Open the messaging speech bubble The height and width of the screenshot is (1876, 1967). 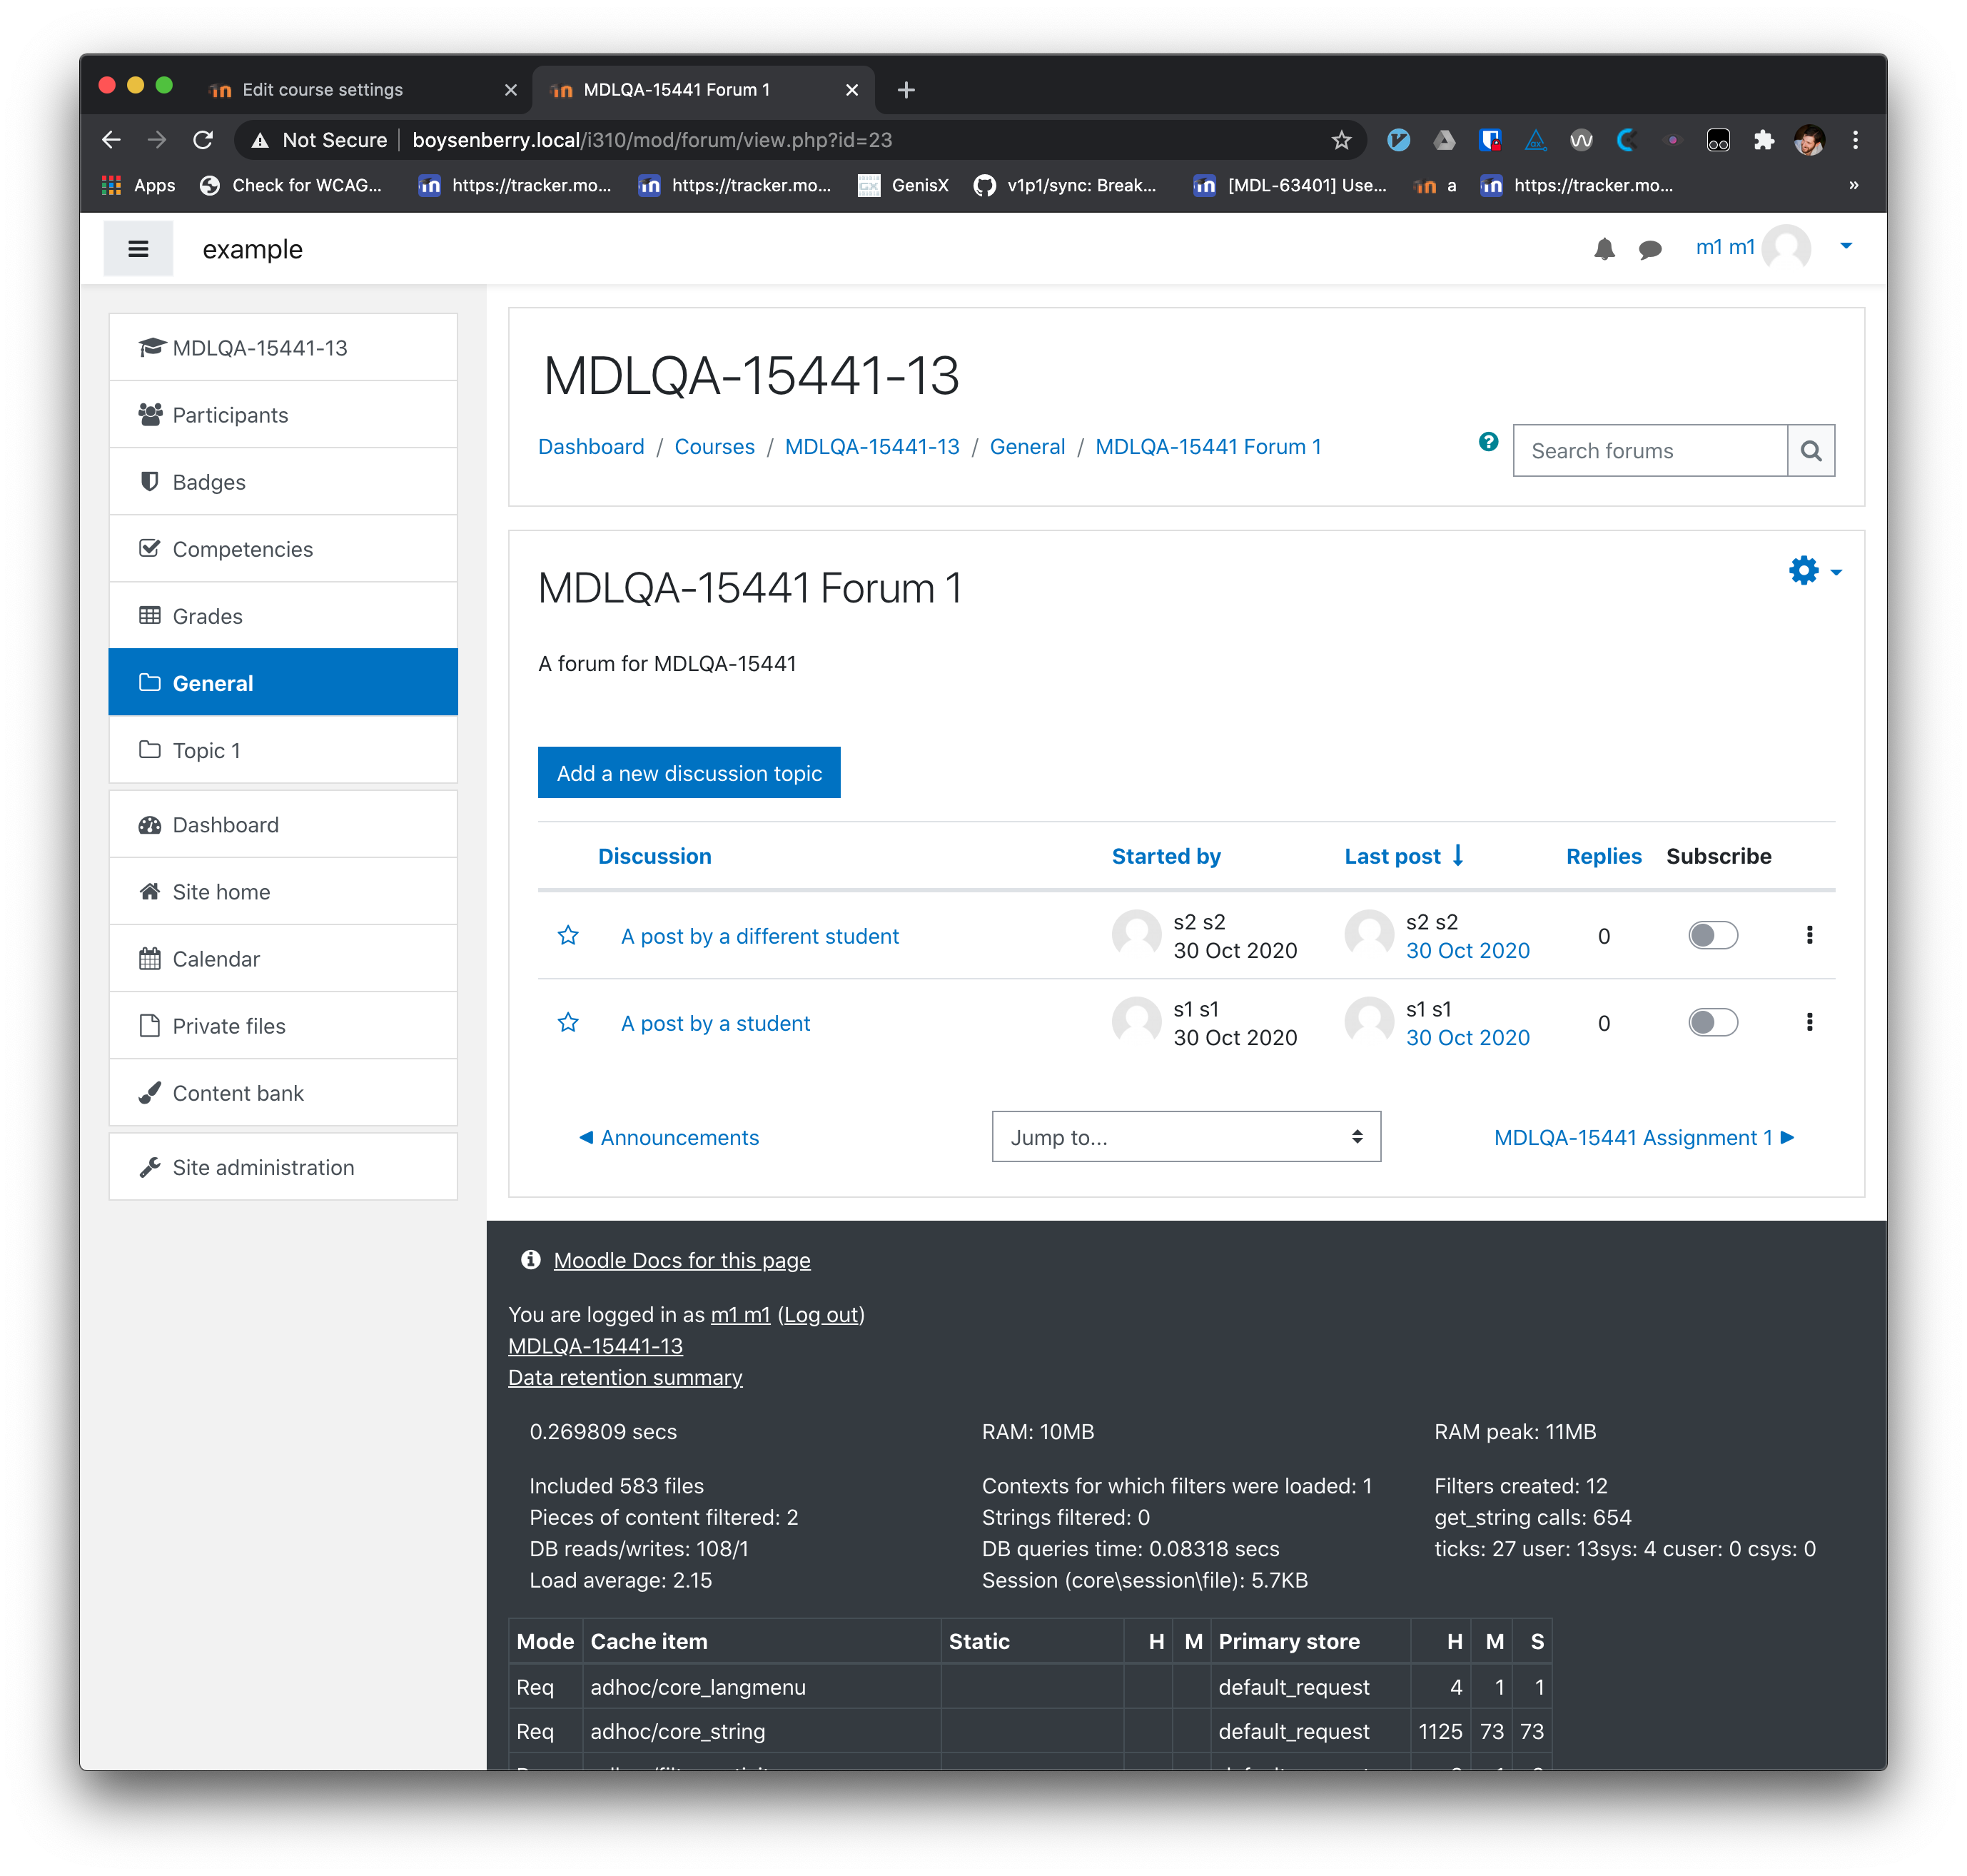point(1649,249)
